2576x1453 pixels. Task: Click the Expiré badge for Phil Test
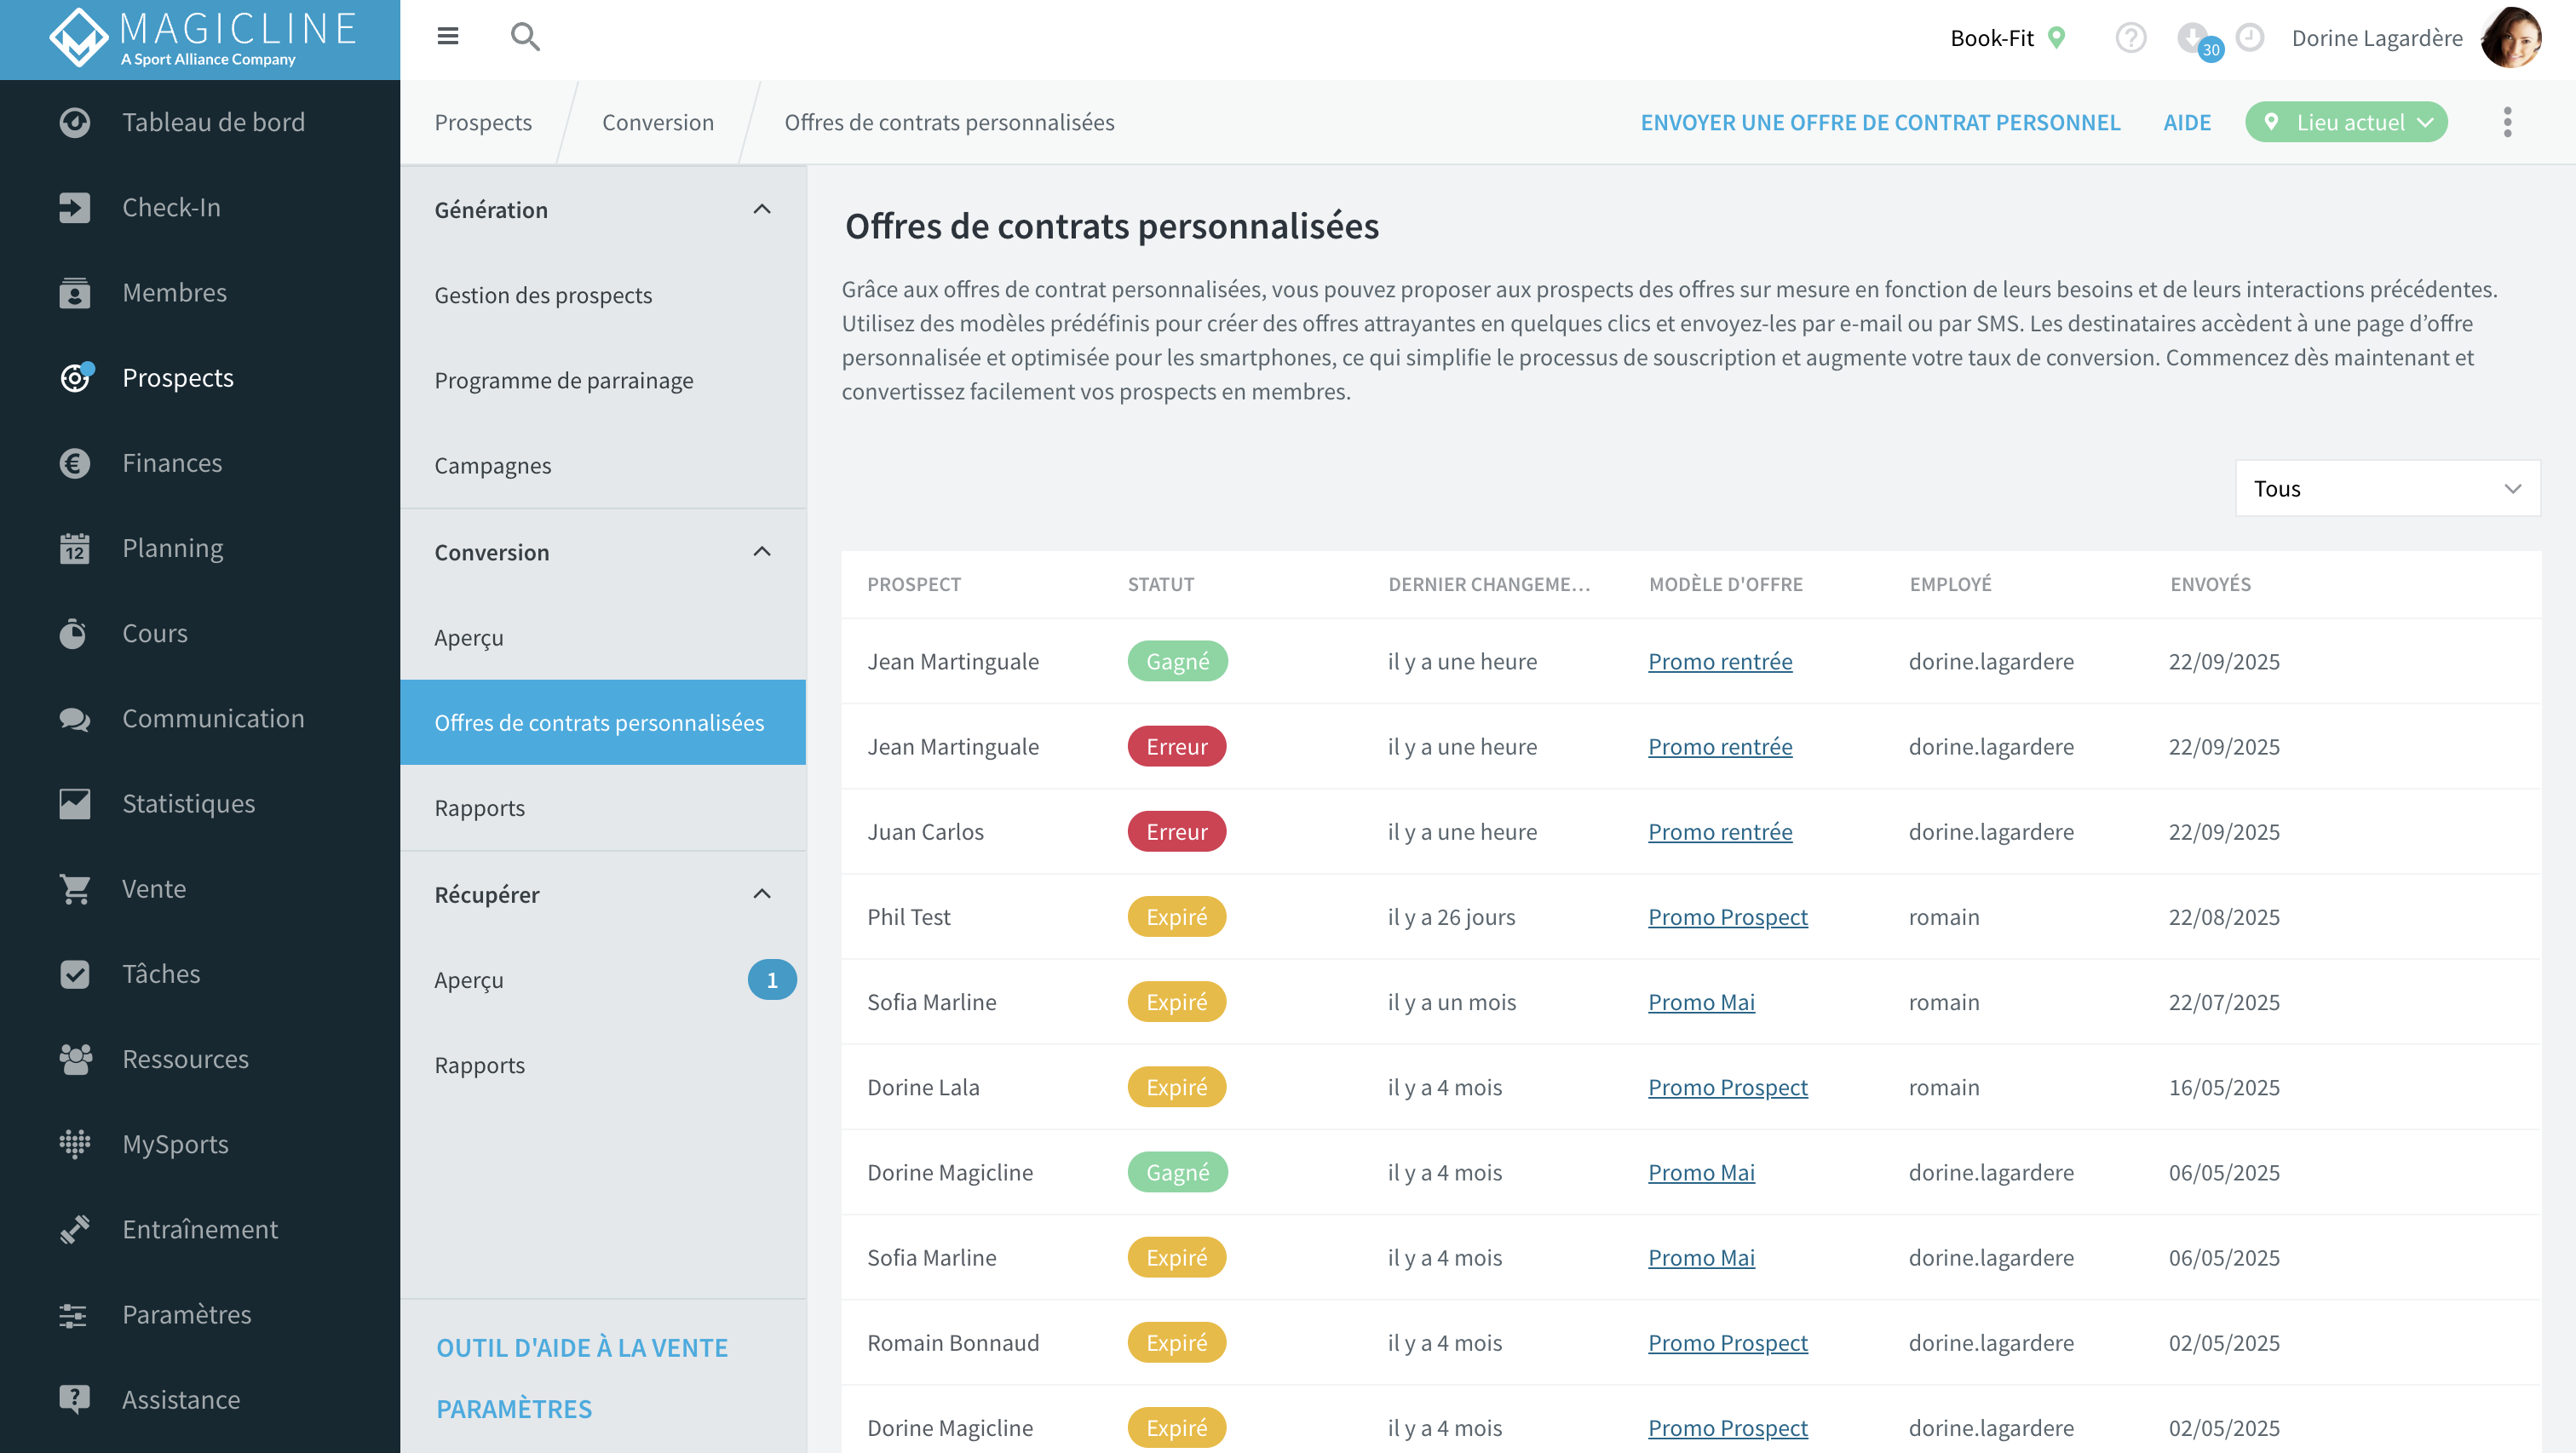click(x=1177, y=916)
